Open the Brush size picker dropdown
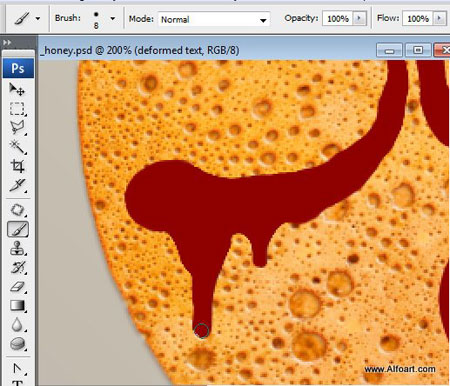 [x=113, y=18]
